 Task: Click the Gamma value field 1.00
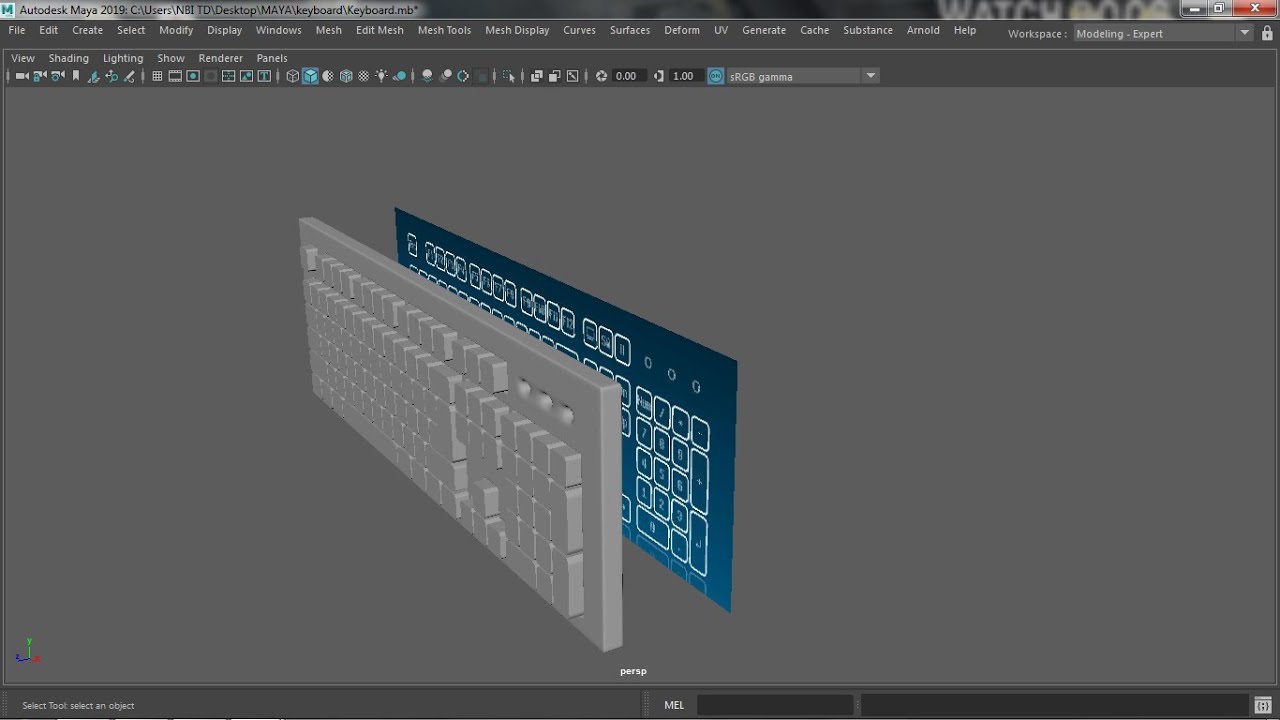click(686, 76)
